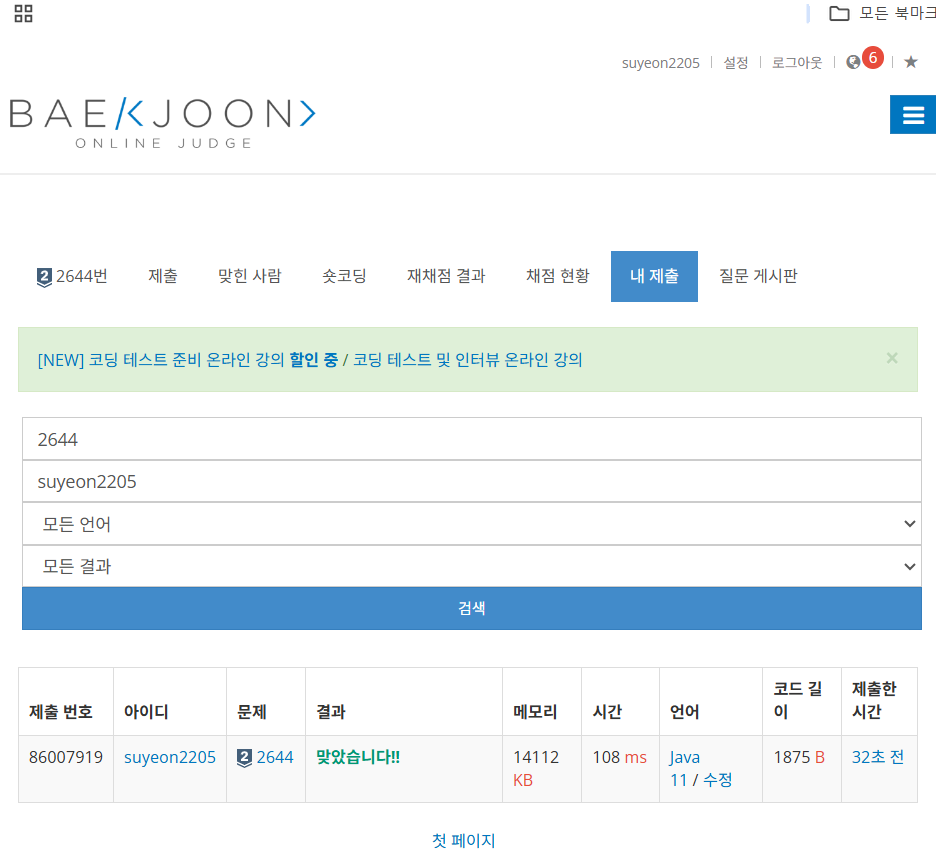Open the suyeon2205 link in the table row

(170, 757)
